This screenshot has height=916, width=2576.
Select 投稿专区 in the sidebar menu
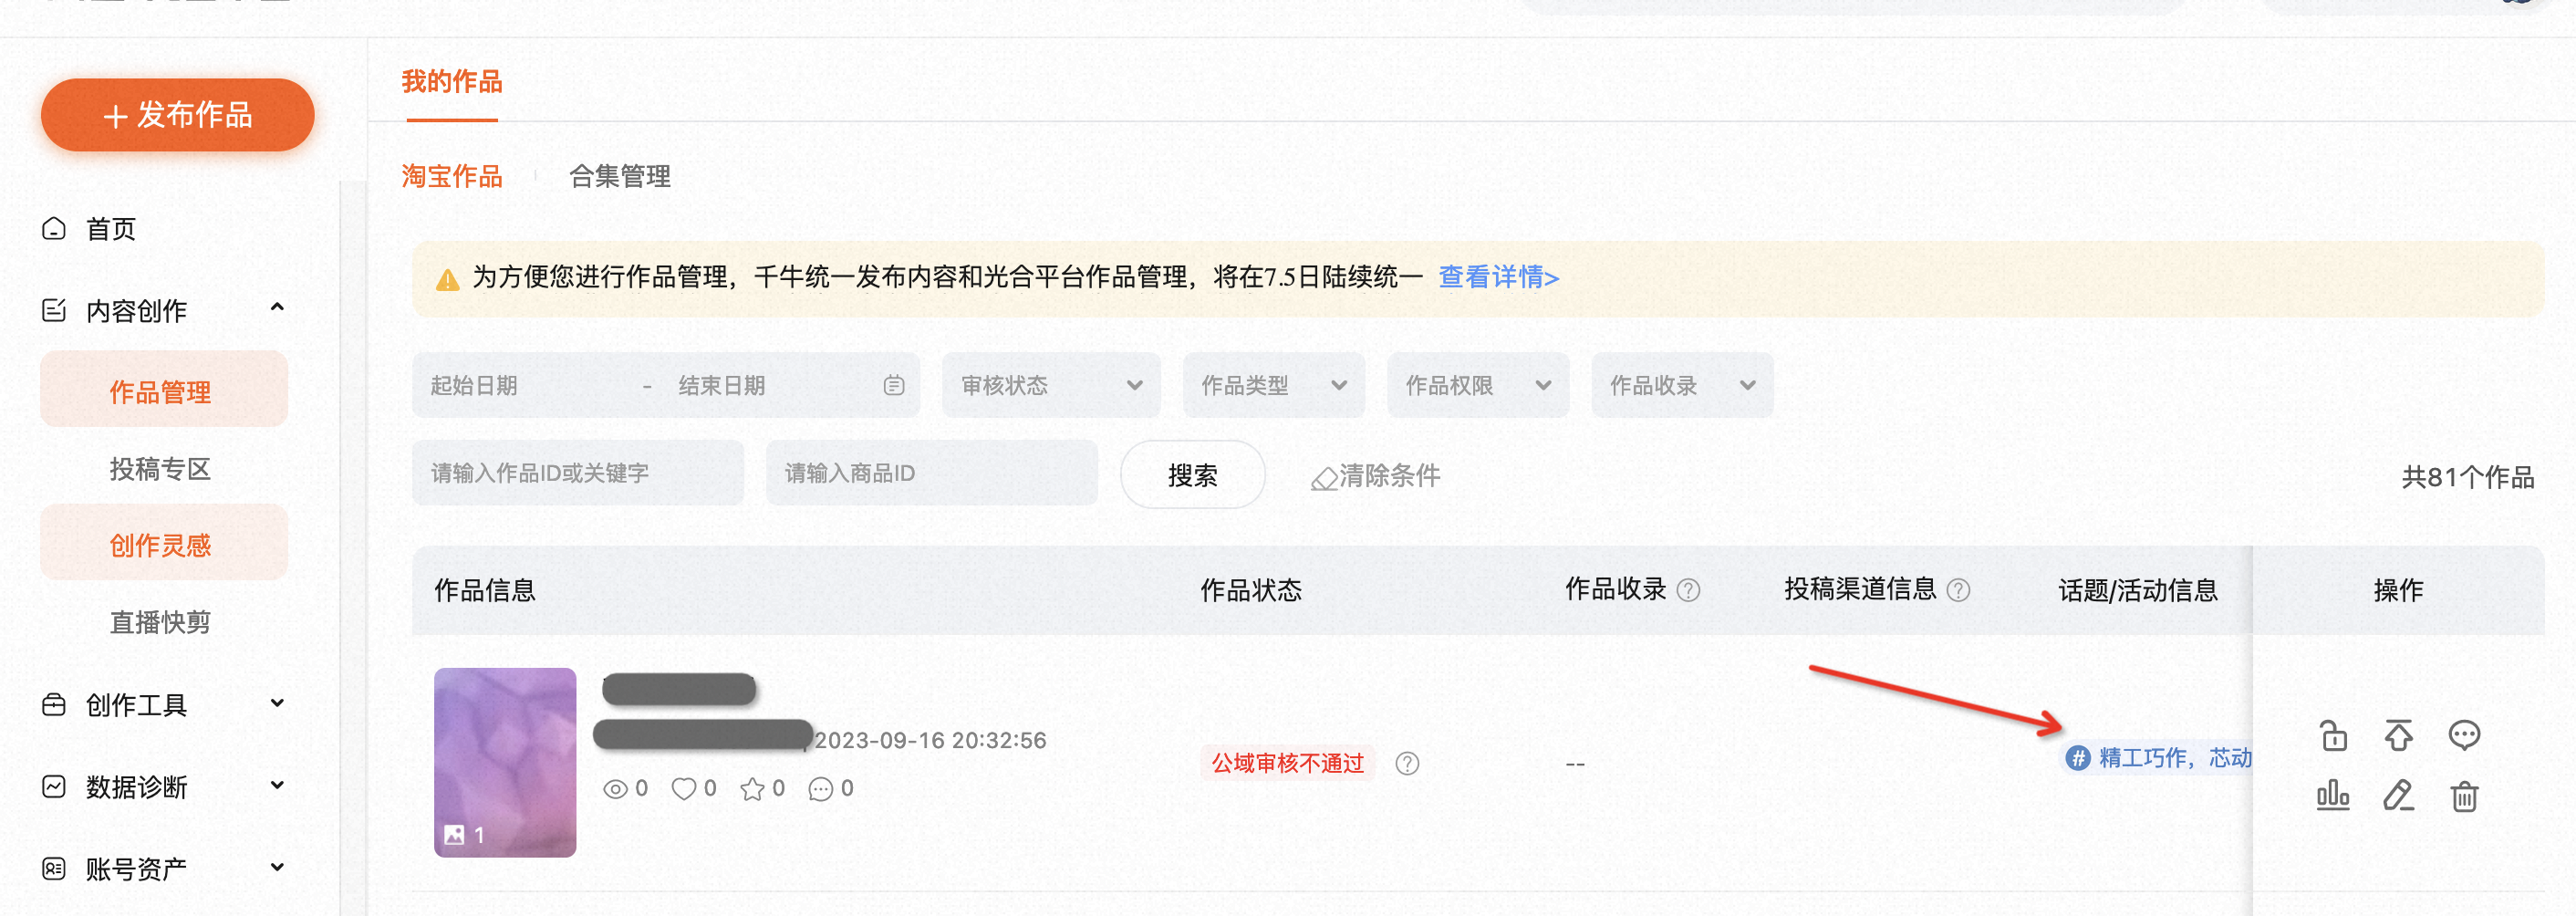(160, 469)
